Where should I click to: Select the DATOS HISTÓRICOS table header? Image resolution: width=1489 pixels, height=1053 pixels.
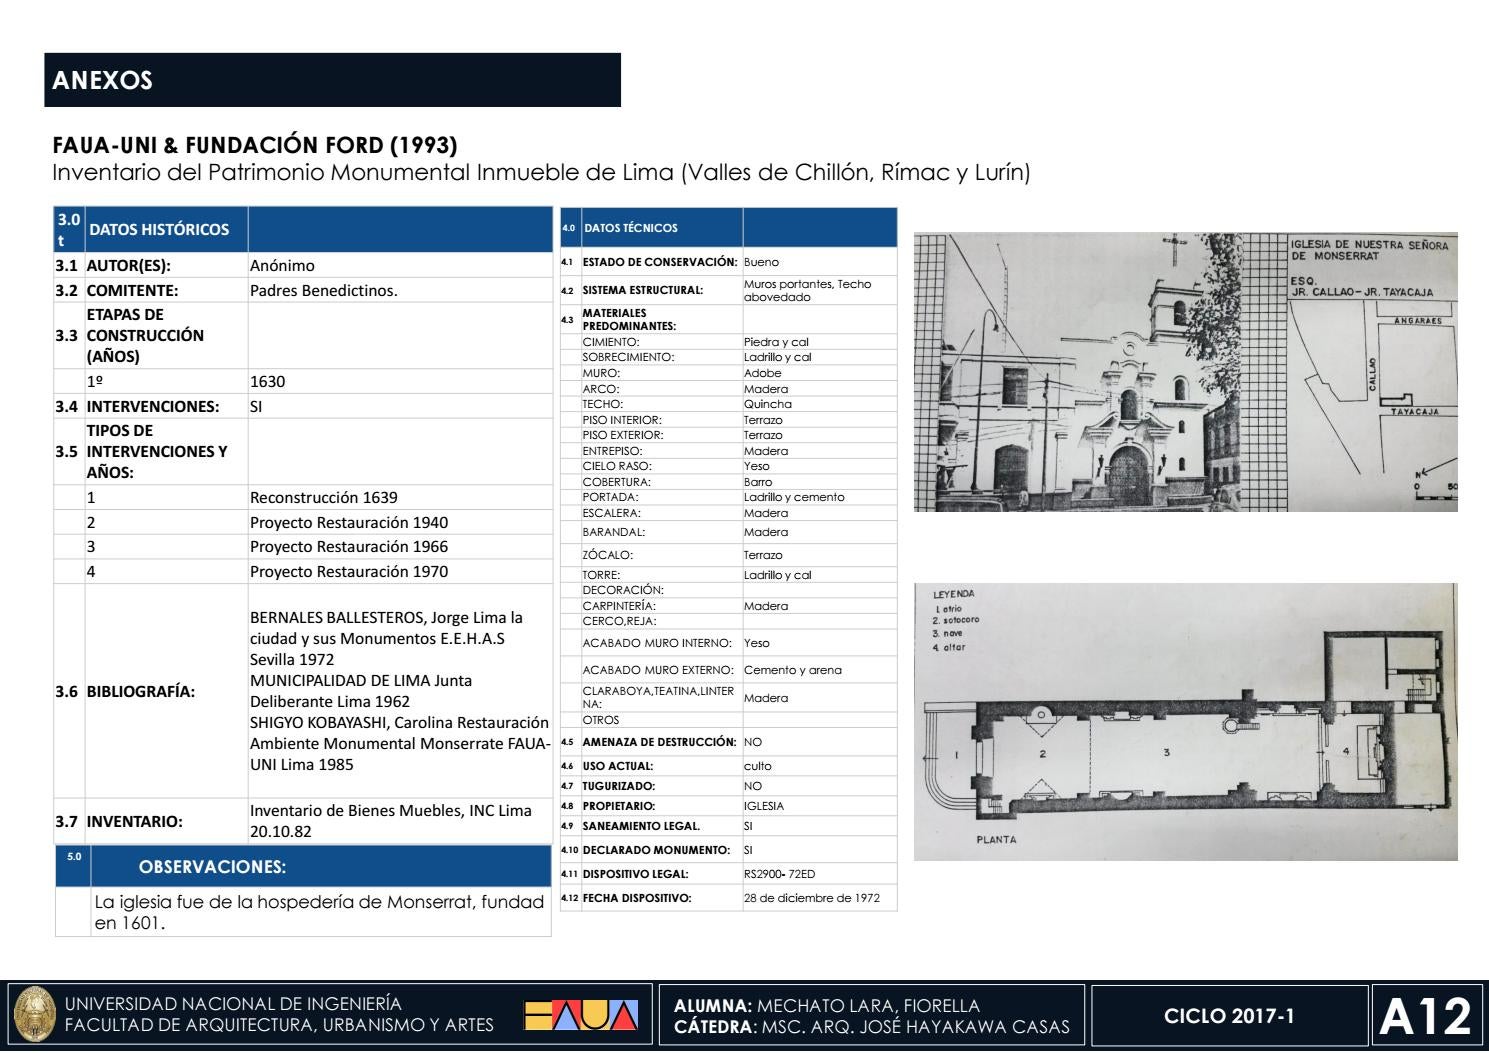[303, 229]
